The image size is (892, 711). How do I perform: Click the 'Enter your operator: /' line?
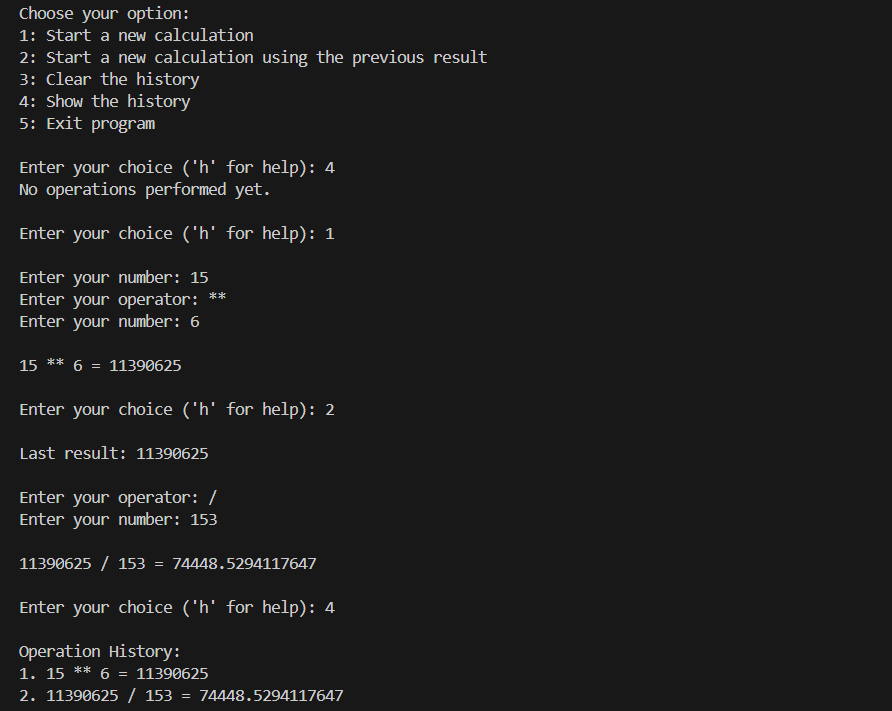[x=118, y=498]
